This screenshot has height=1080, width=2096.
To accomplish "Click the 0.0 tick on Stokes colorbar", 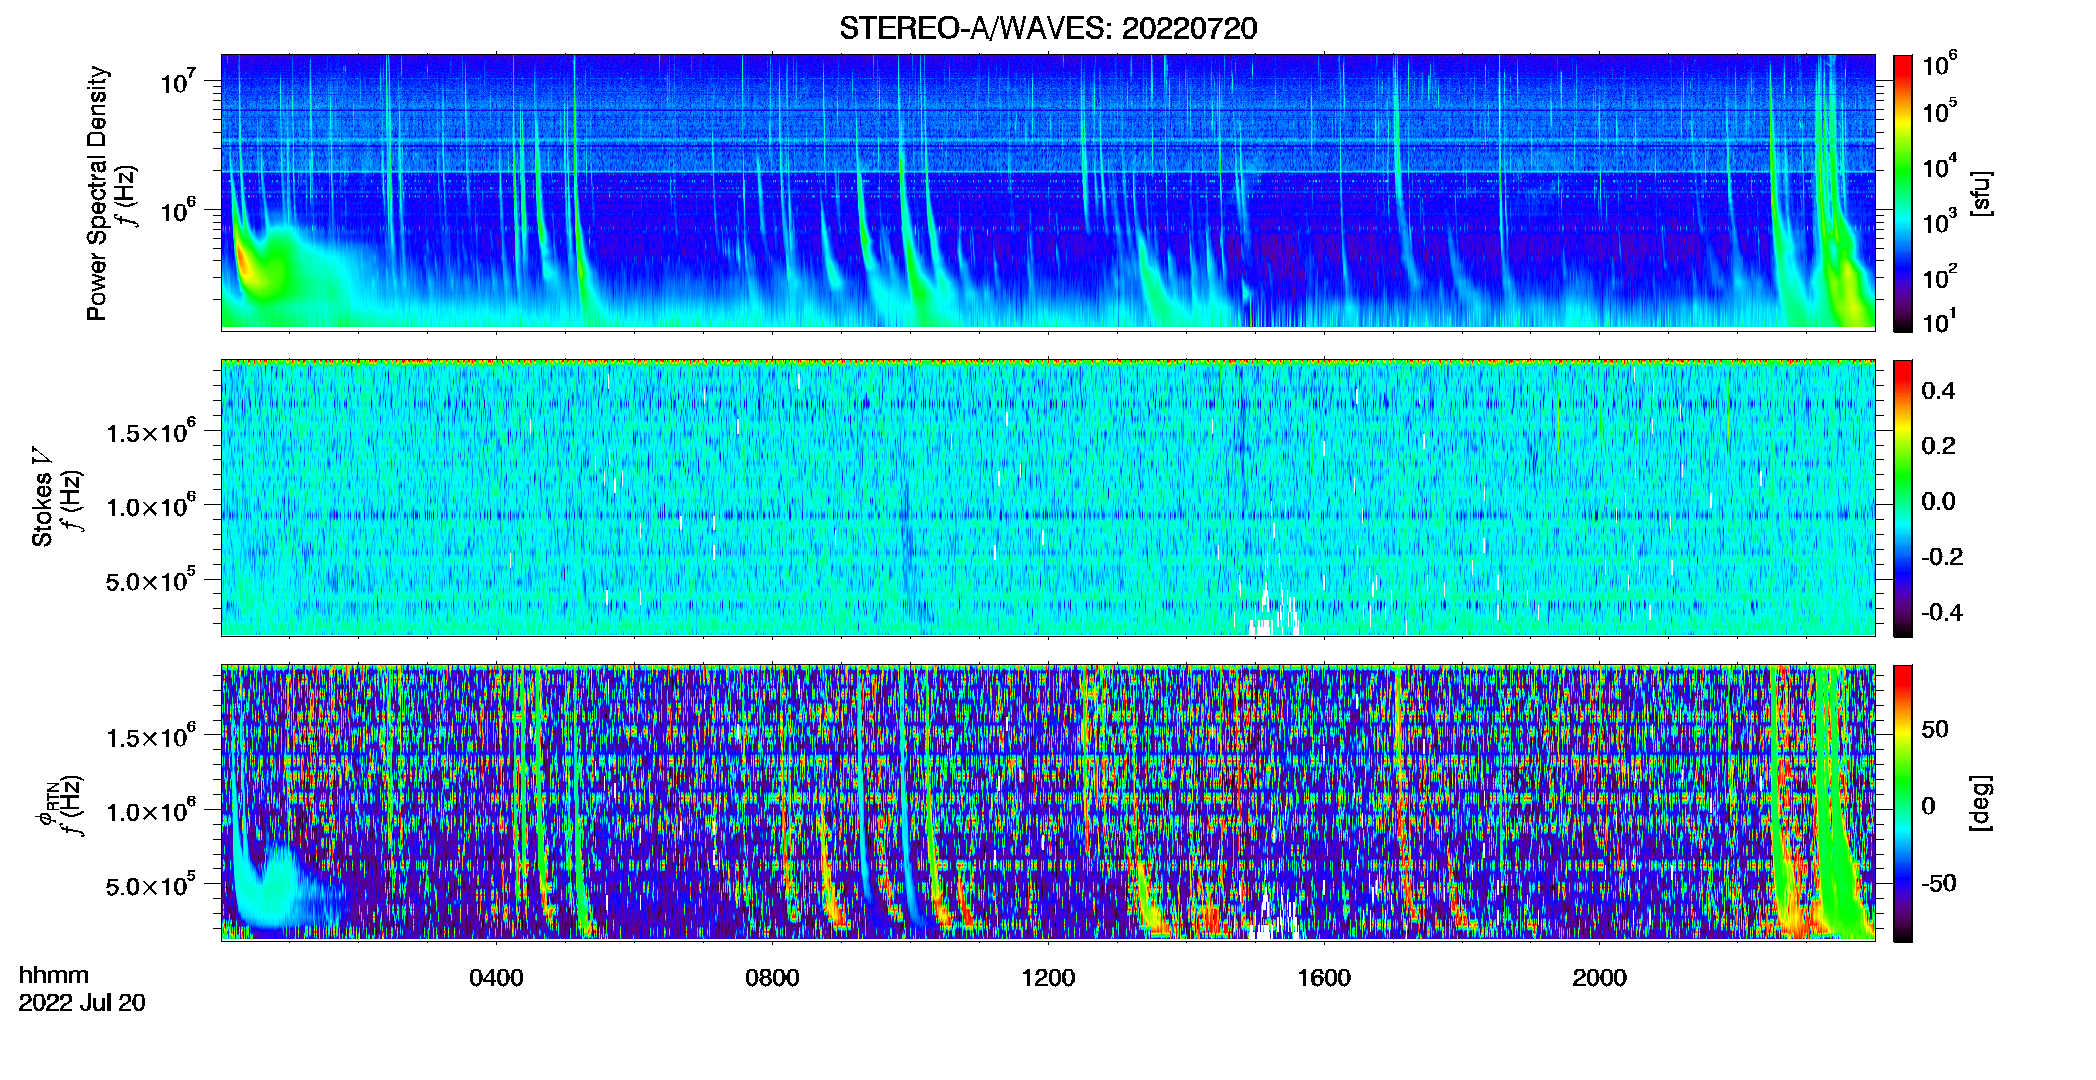I will 1938,502.
